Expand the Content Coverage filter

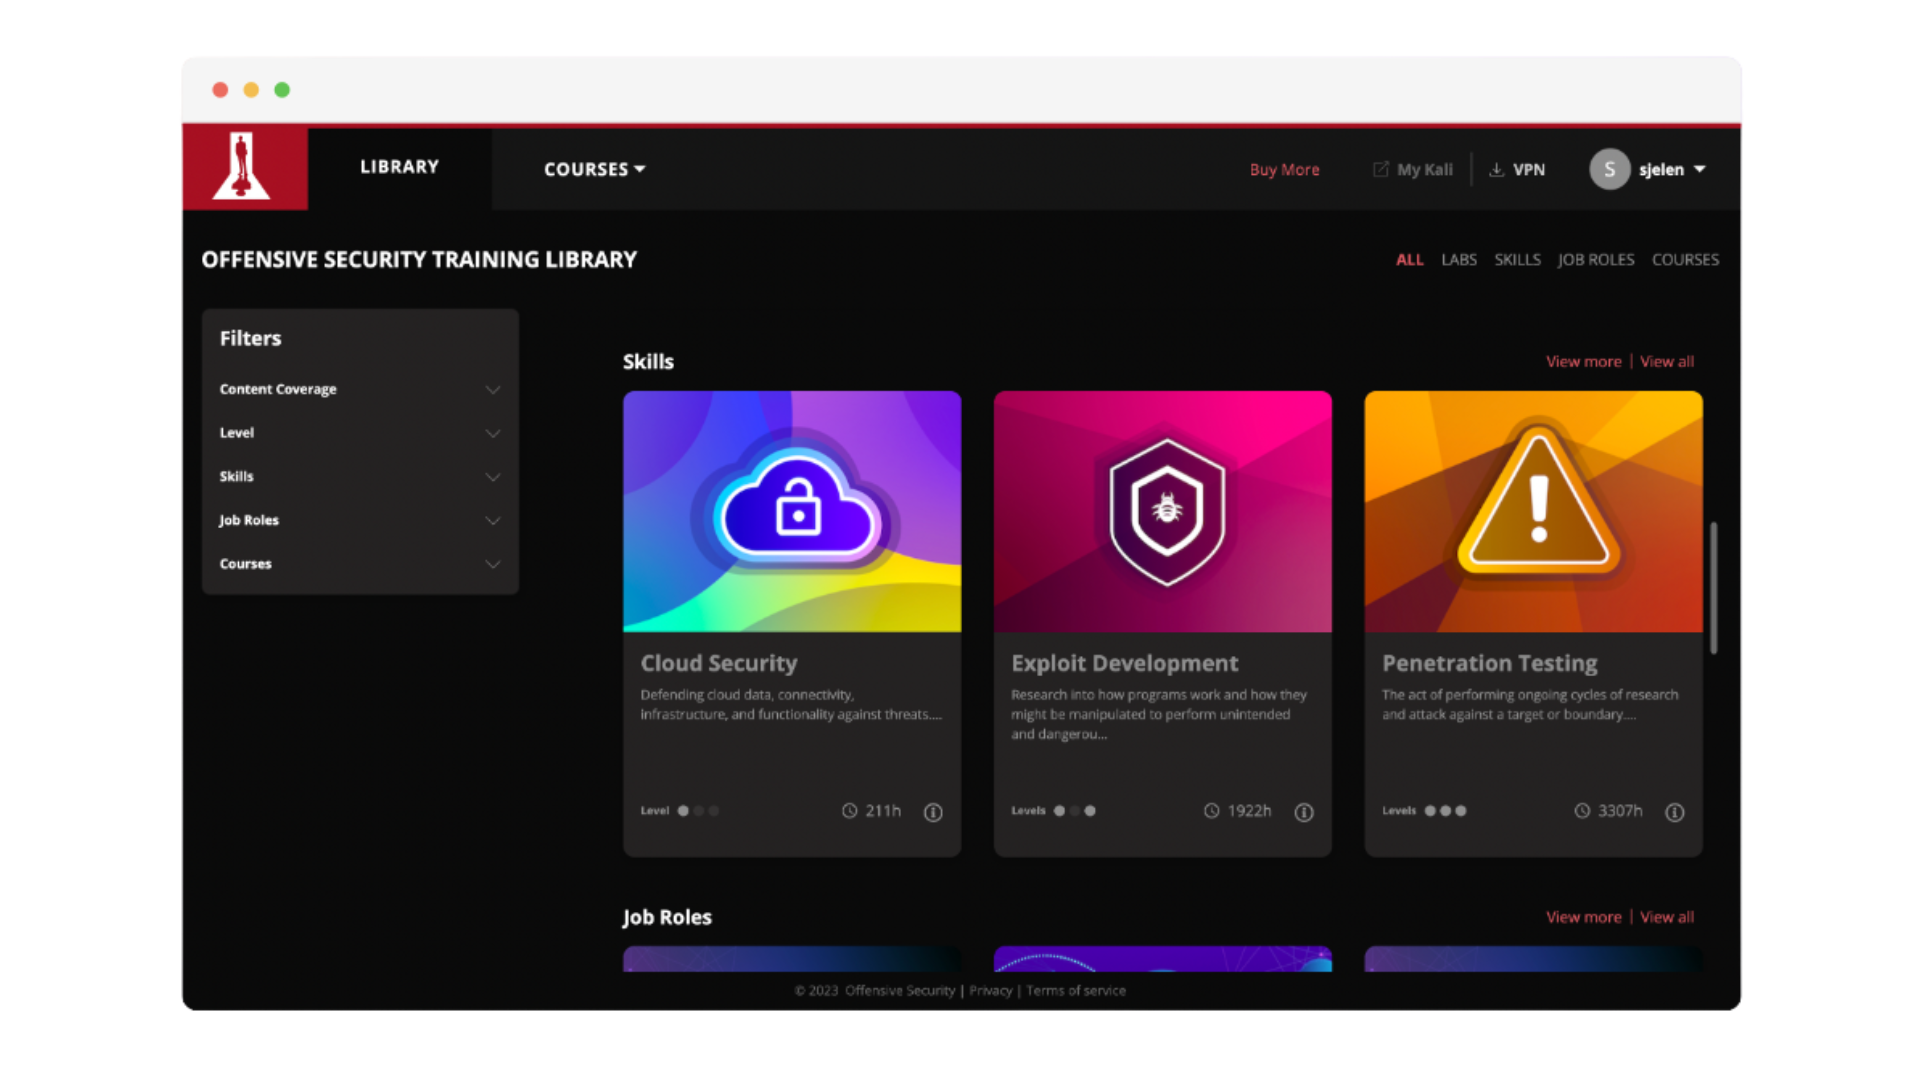coord(492,389)
